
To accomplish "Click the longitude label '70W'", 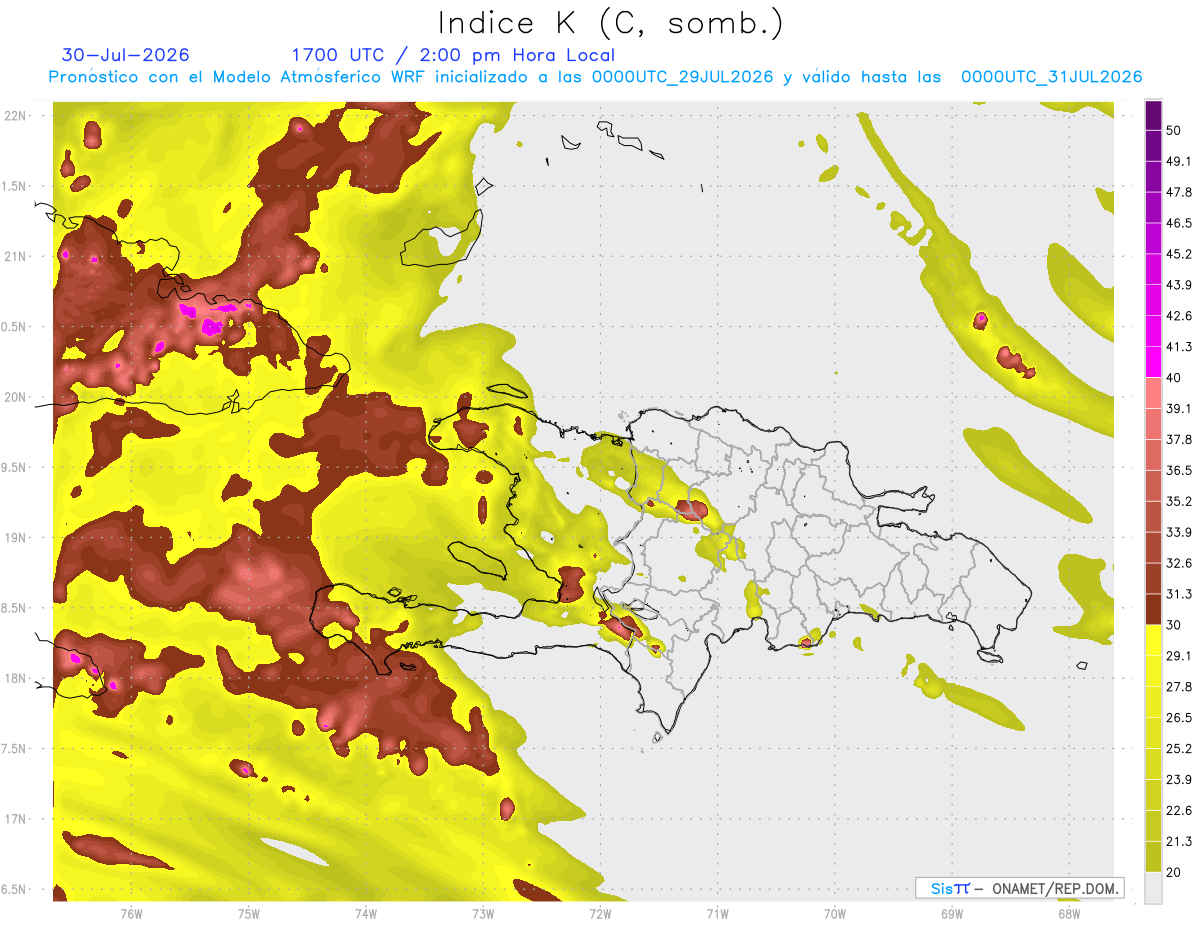I will tap(835, 913).
